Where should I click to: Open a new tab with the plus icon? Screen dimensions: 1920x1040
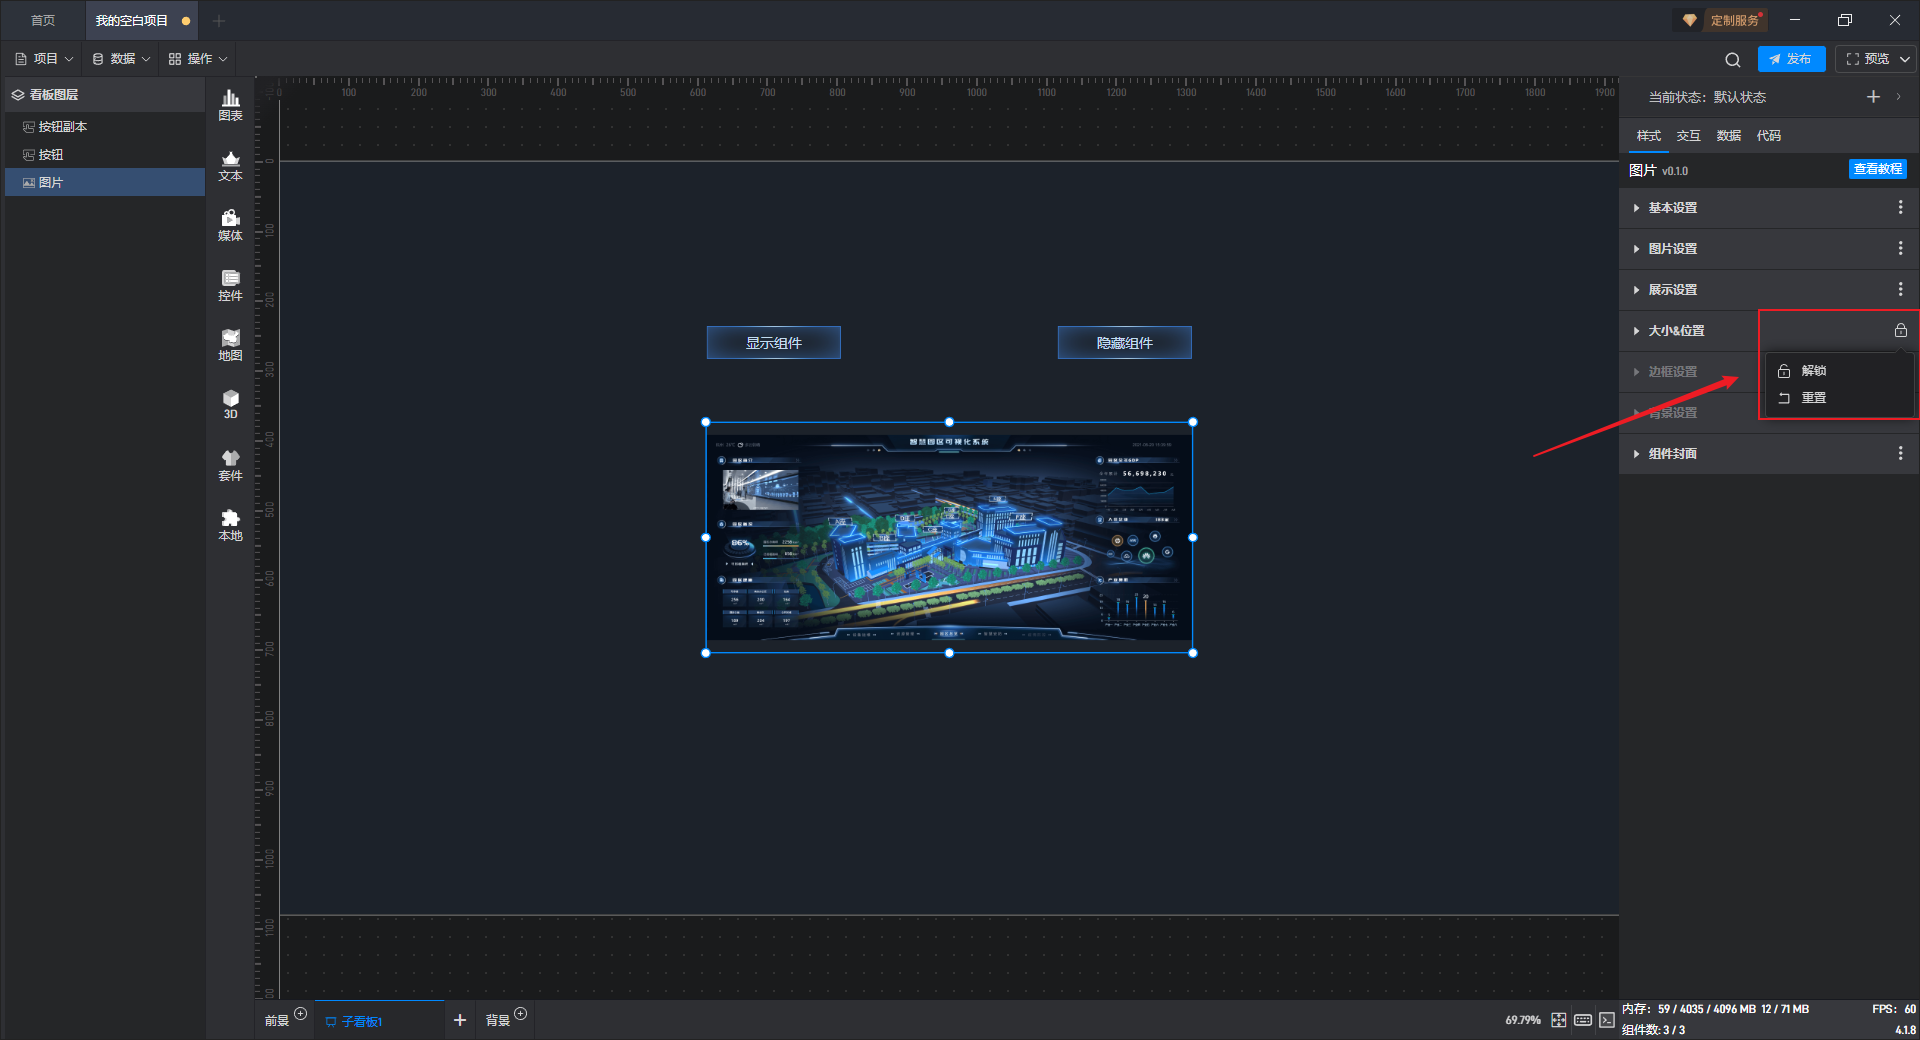point(219,21)
